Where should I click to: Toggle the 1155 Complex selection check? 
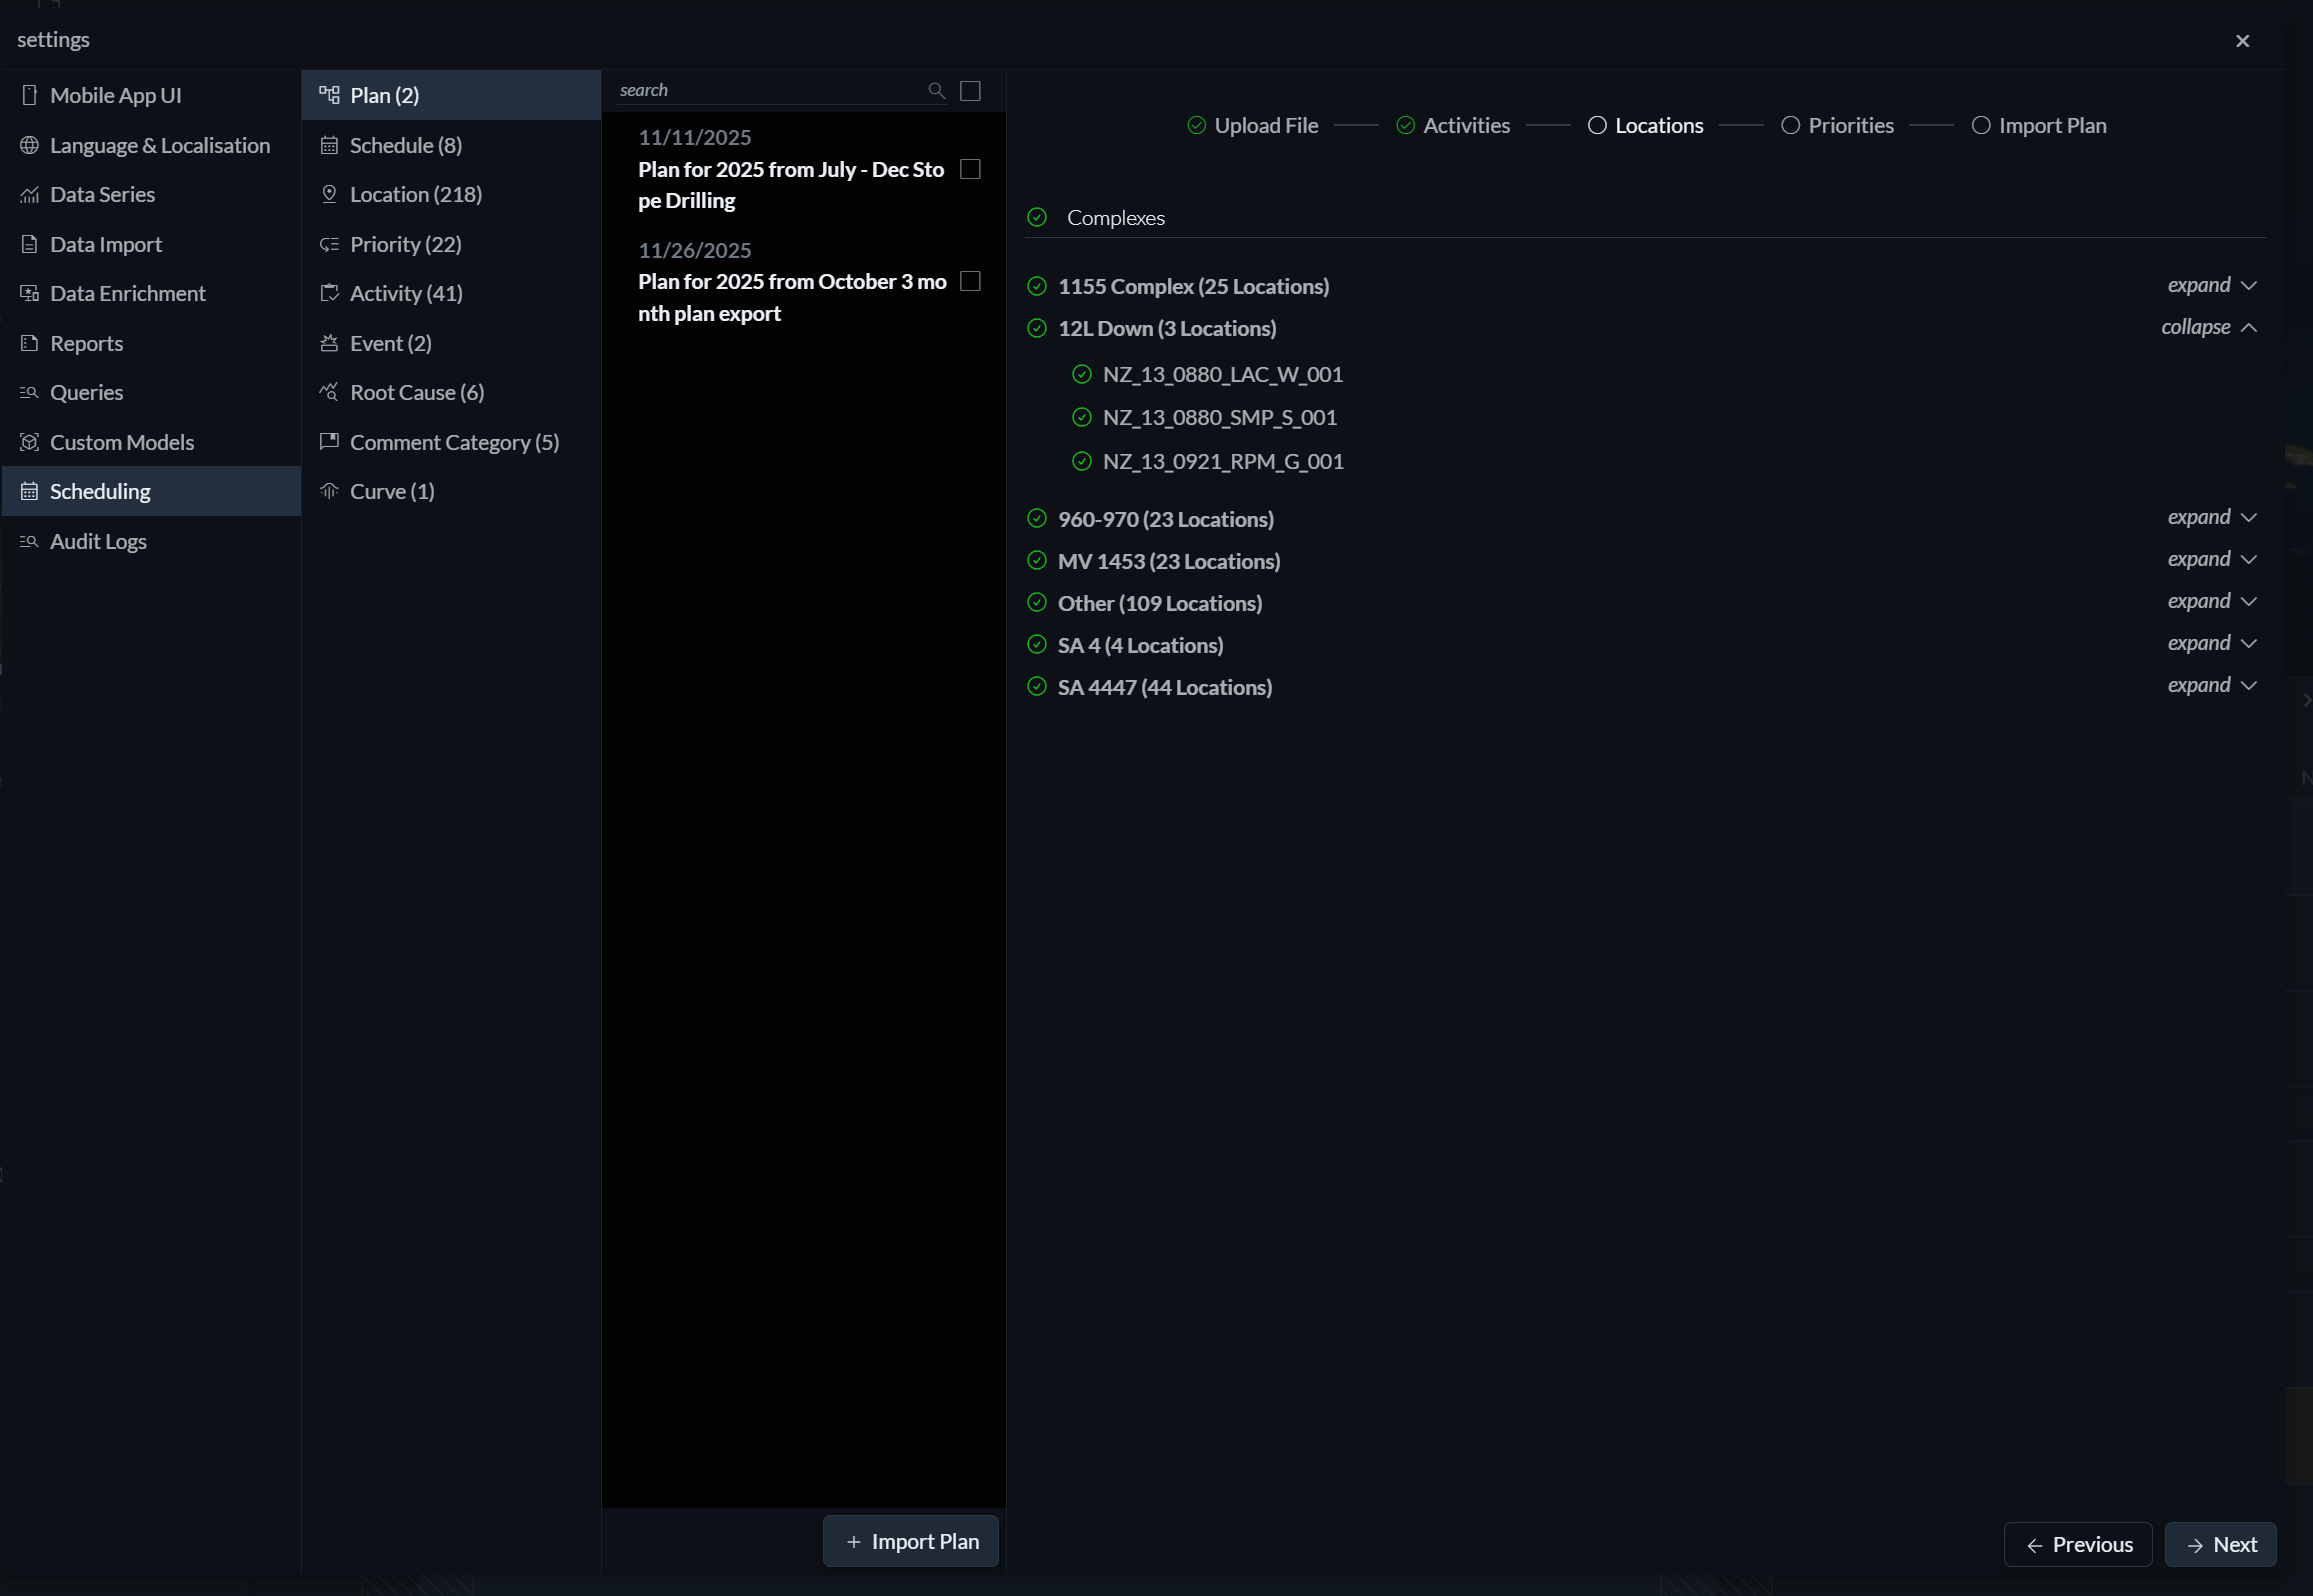[1037, 286]
